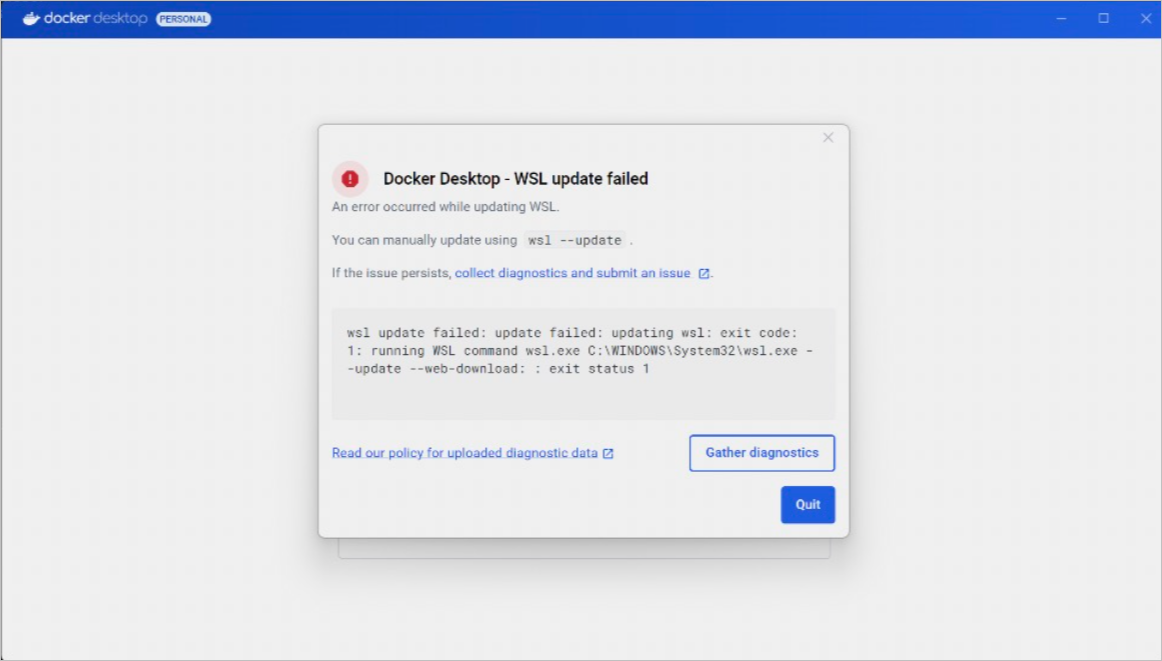This screenshot has width=1162, height=661.
Task: Click external-link icon beside submit an issue
Action: click(704, 274)
